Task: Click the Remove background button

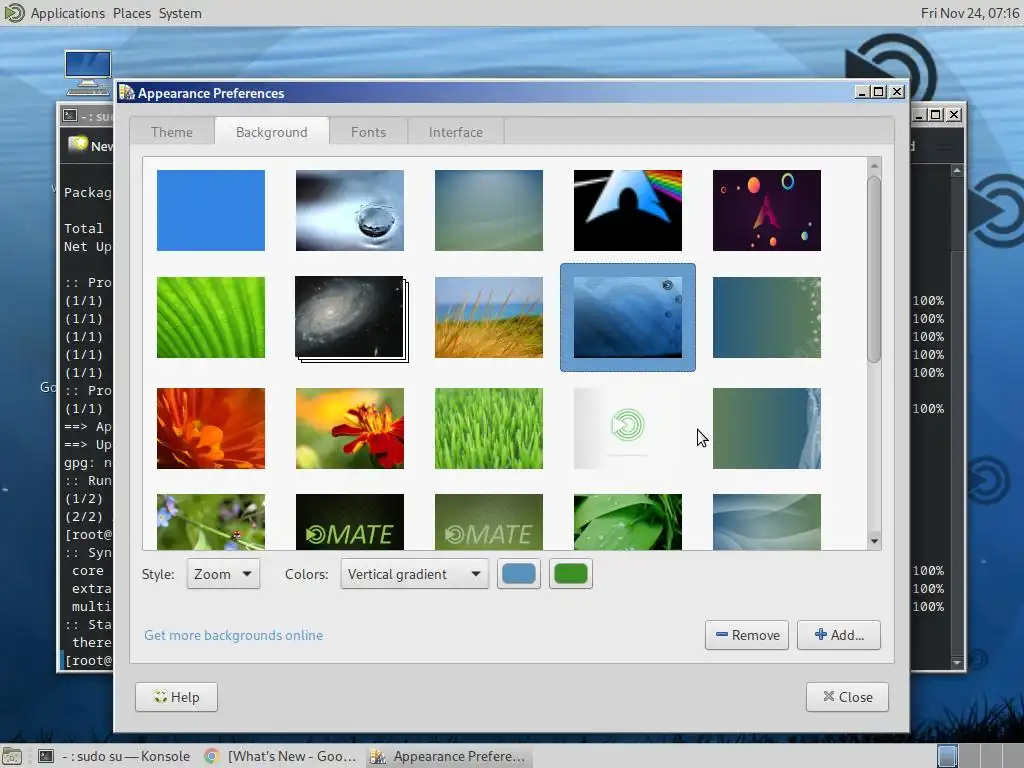Action: [747, 635]
